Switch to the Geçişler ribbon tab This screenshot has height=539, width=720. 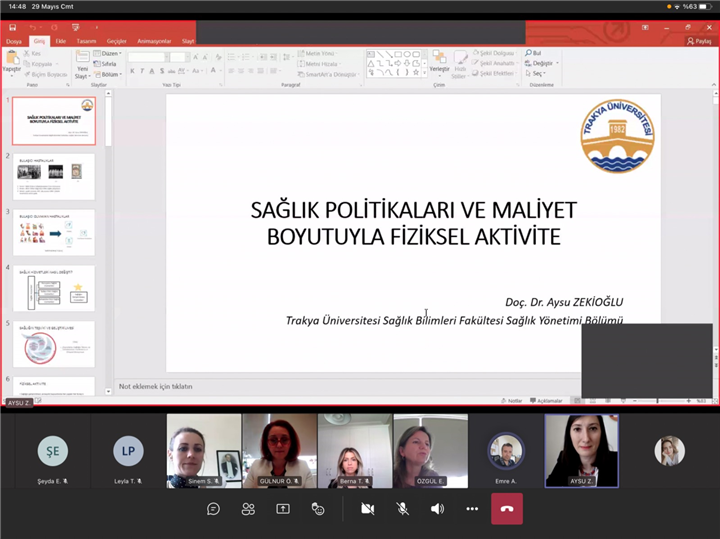point(117,41)
